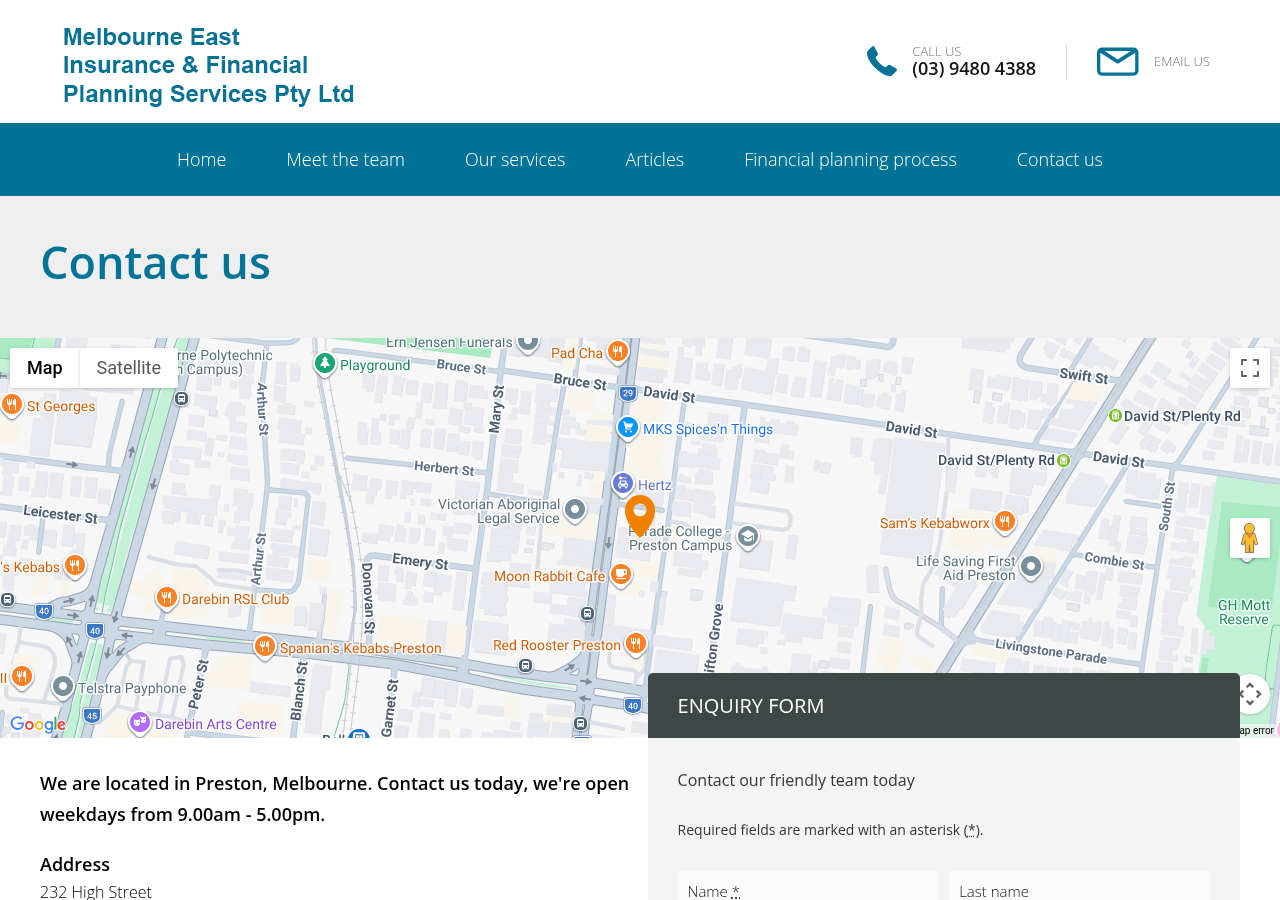Click Life Saving First Aid Preston marker
1280x900 pixels.
(1031, 567)
